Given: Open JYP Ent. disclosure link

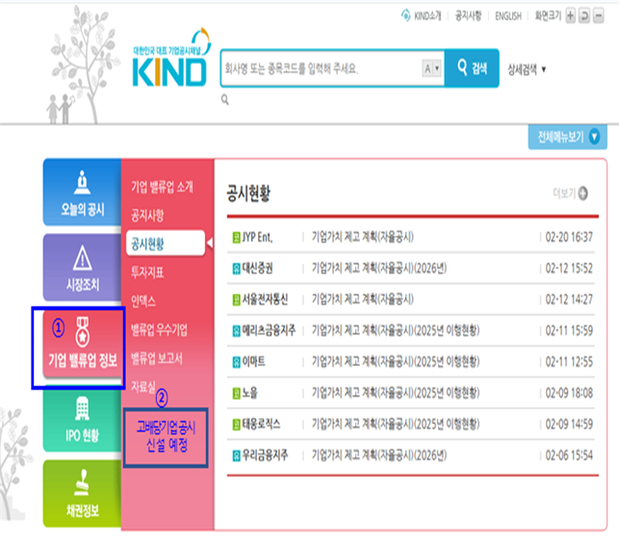Looking at the screenshot, I should (x=257, y=238).
